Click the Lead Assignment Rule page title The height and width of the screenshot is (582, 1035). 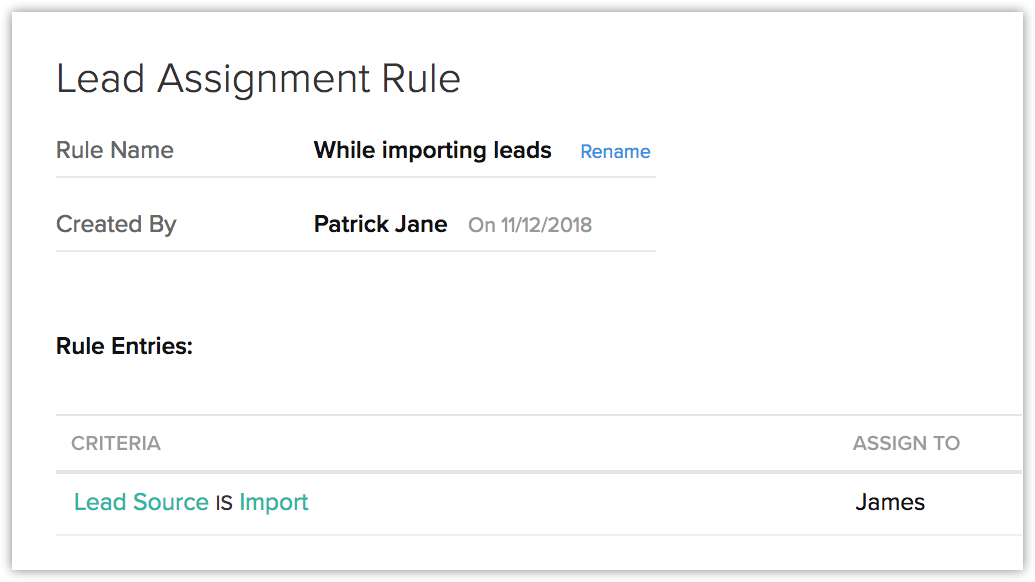click(x=258, y=79)
